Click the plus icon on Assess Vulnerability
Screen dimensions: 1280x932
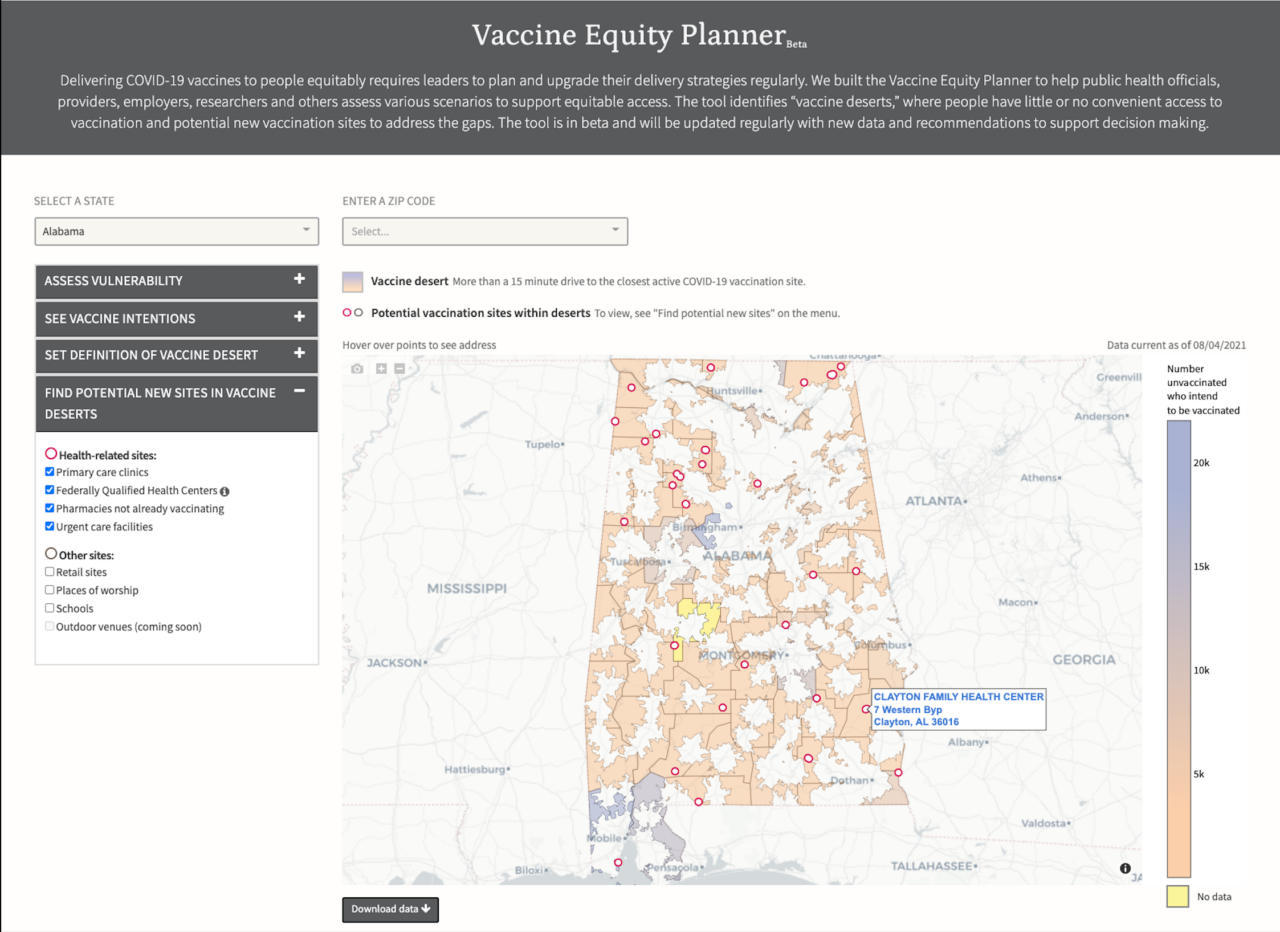(299, 279)
